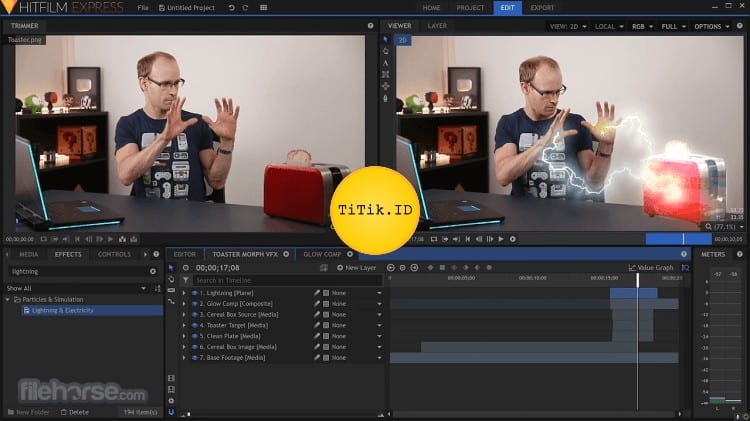The image size is (750, 421).
Task: Click the Undo arrow in top bar
Action: [x=232, y=8]
